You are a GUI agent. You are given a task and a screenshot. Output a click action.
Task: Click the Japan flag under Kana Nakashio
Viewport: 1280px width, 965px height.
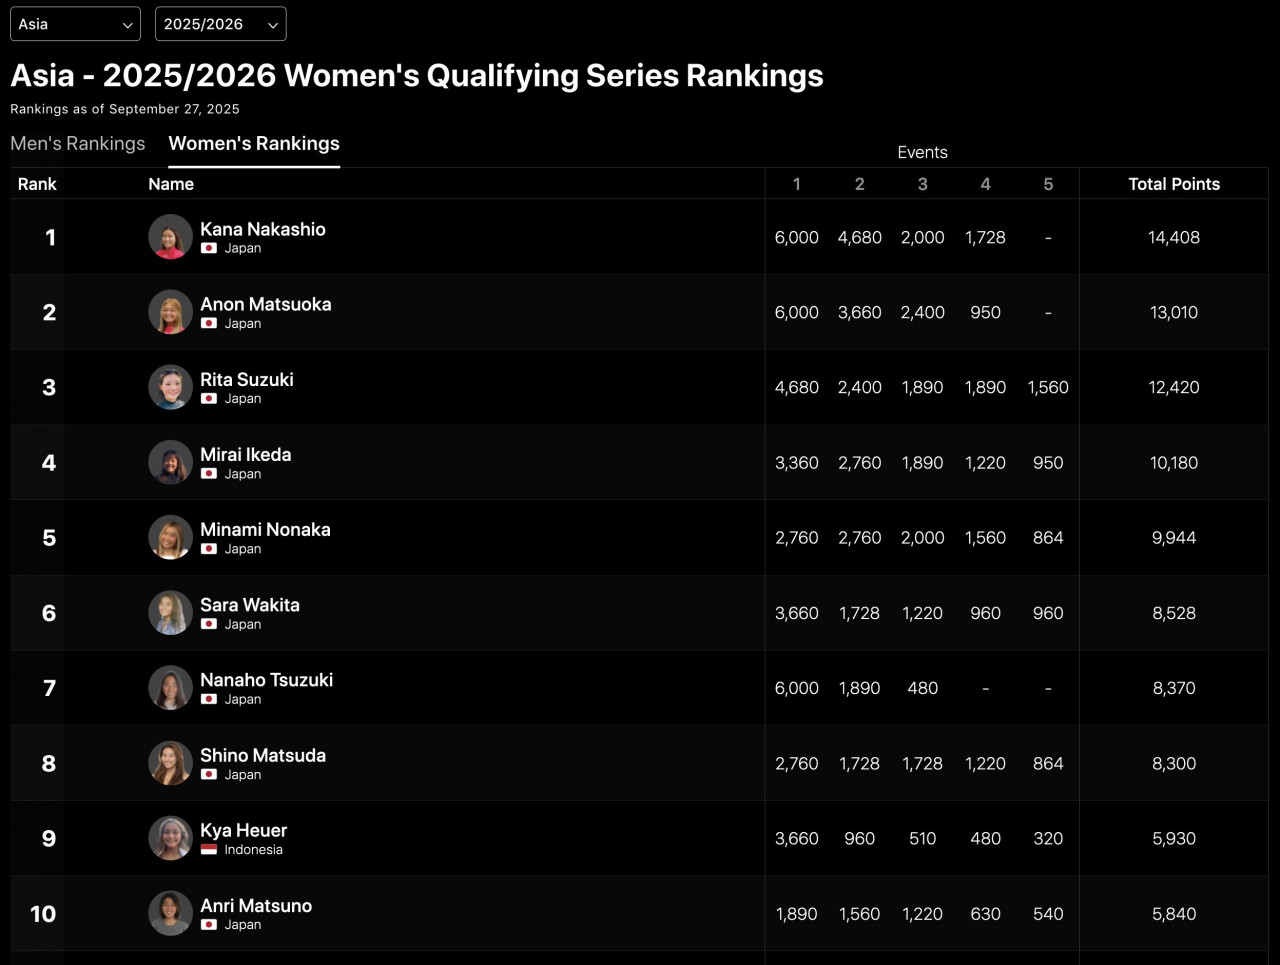pyautogui.click(x=209, y=248)
